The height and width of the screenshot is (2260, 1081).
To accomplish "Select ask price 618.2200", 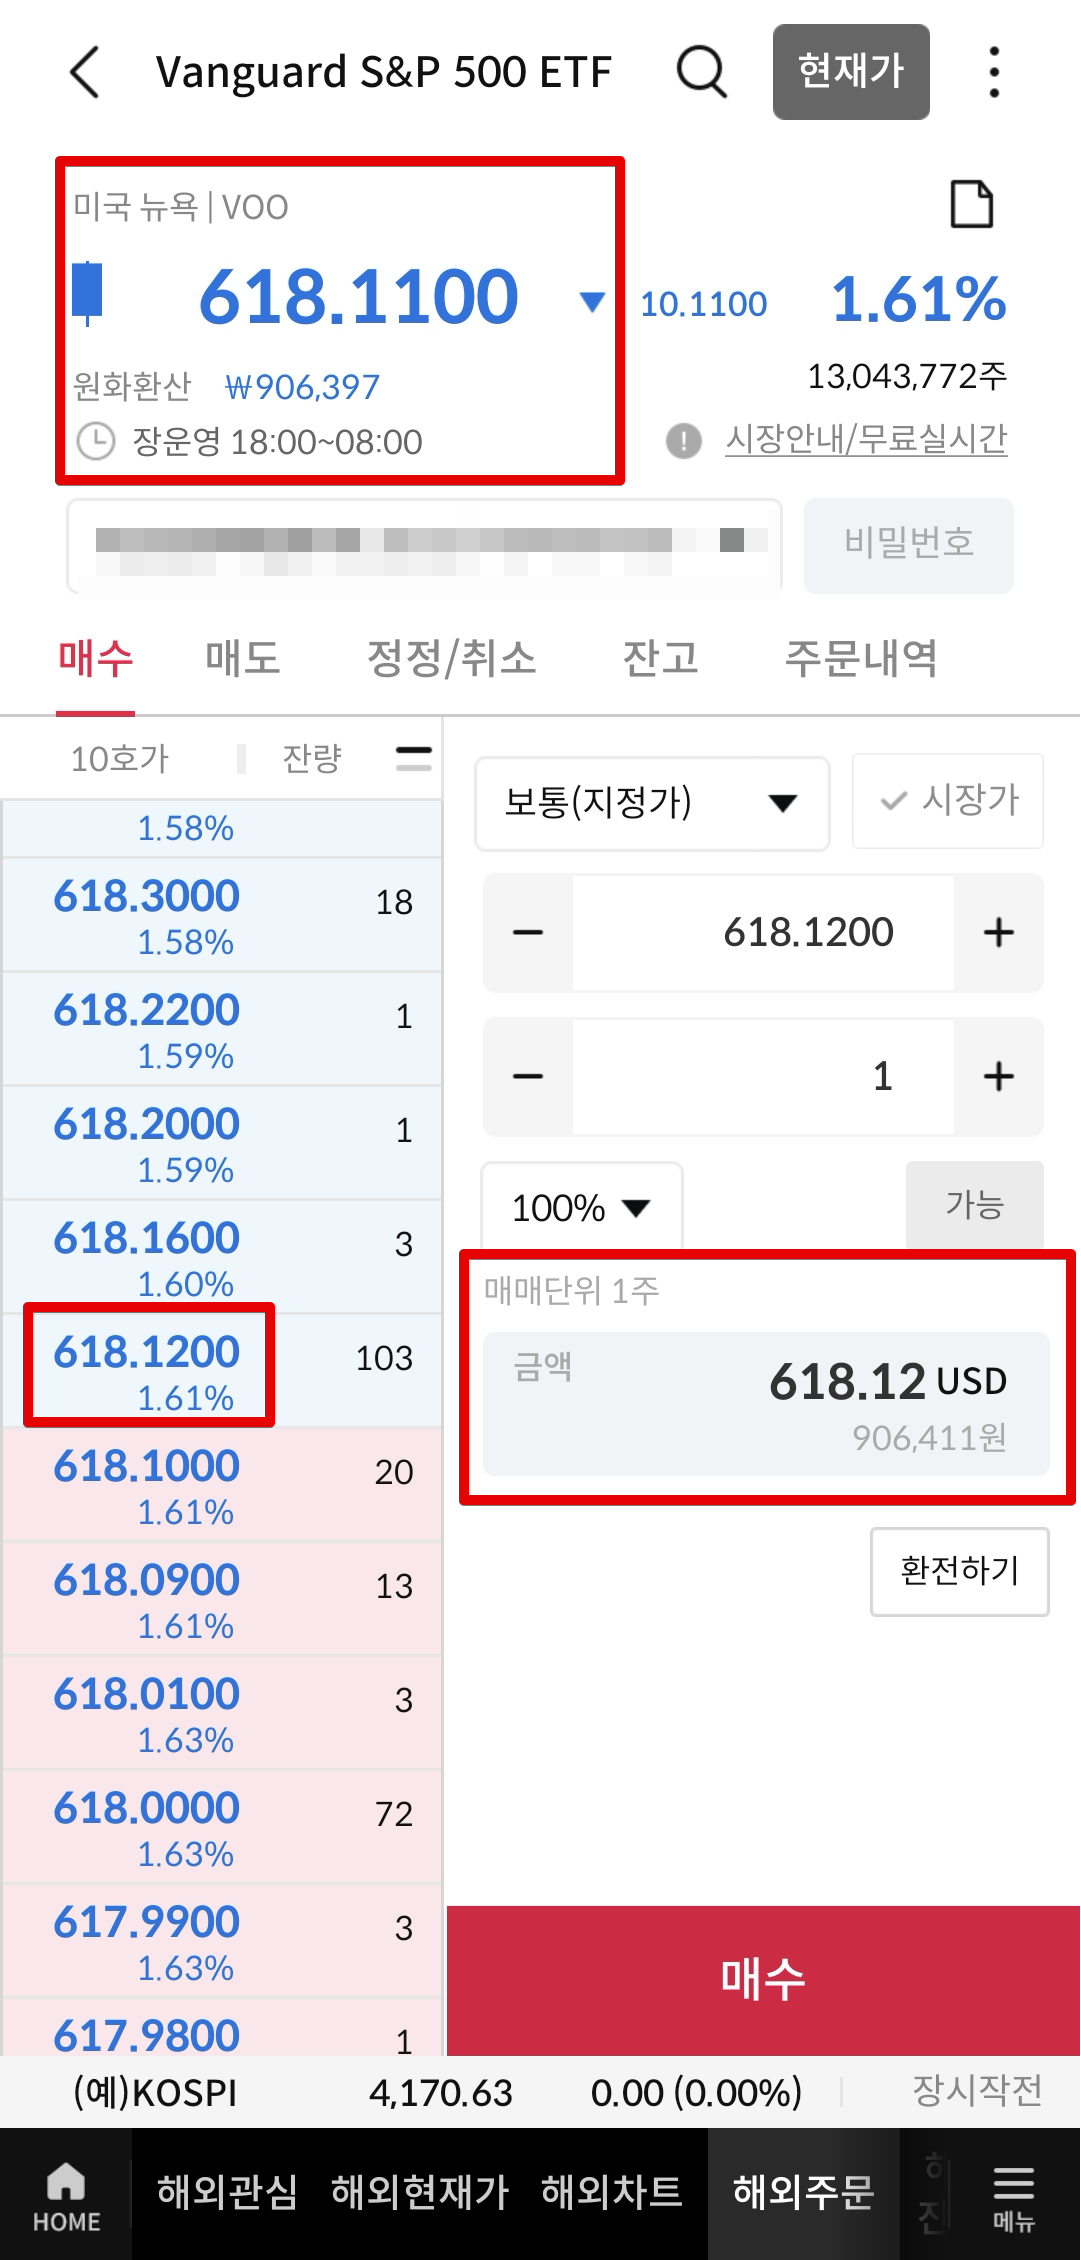I will pos(147,1011).
